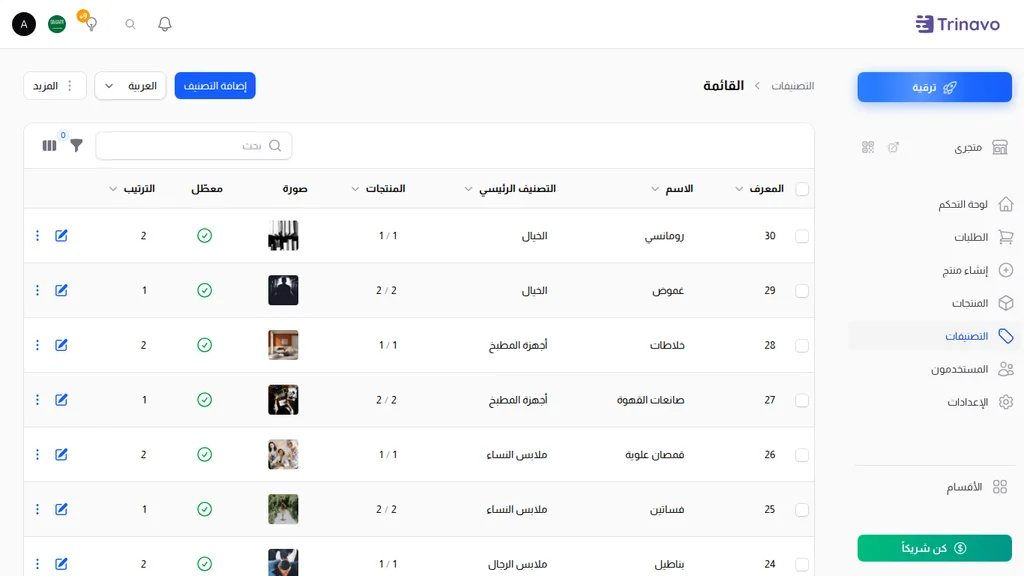
Task: Show store QR code icon
Action: (867, 147)
